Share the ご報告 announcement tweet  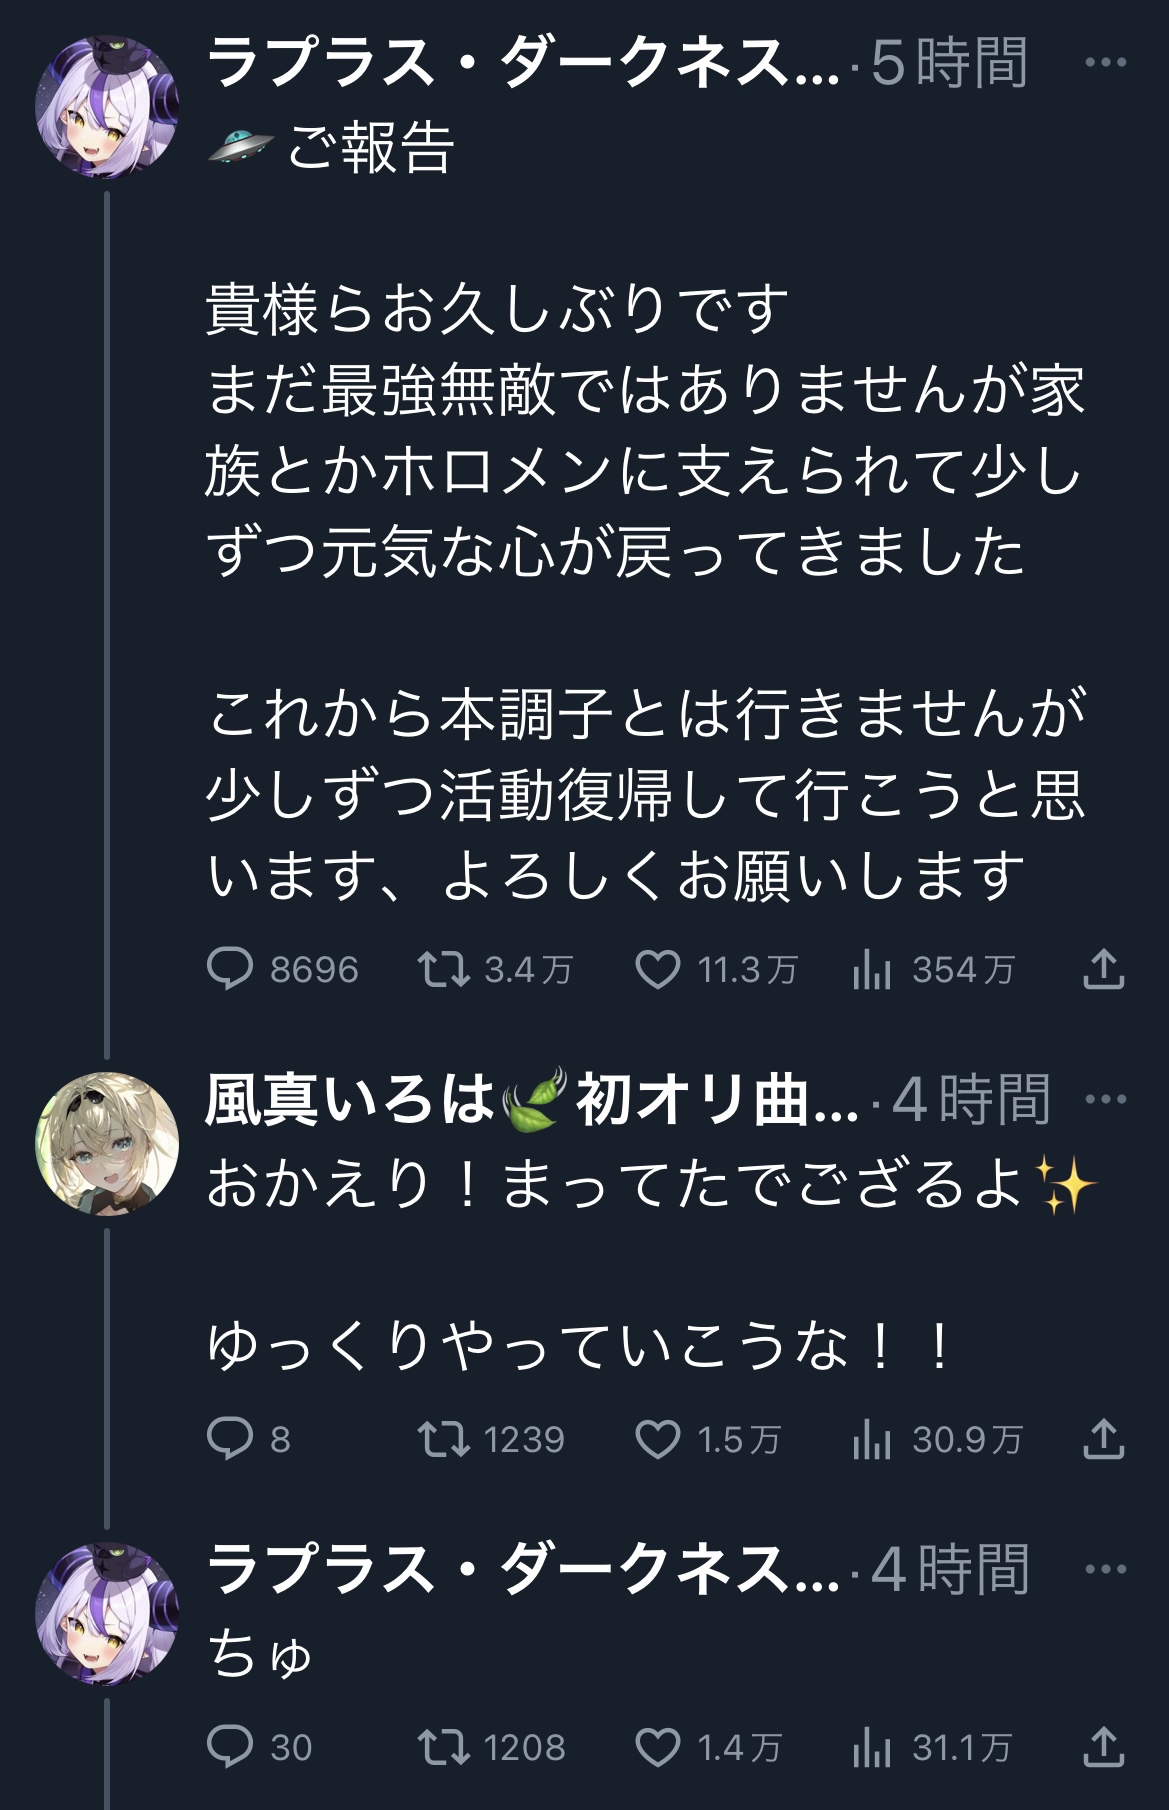pyautogui.click(x=1104, y=969)
